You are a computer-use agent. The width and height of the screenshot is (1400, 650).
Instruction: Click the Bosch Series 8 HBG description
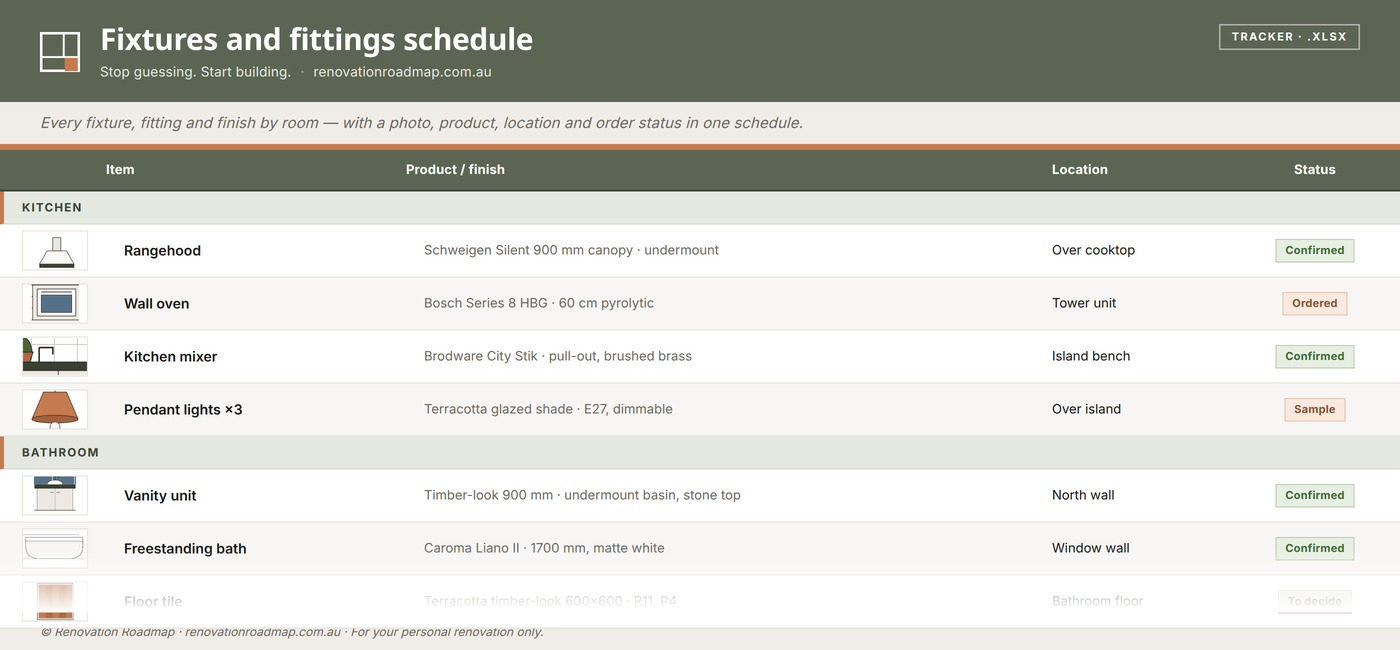[539, 304]
